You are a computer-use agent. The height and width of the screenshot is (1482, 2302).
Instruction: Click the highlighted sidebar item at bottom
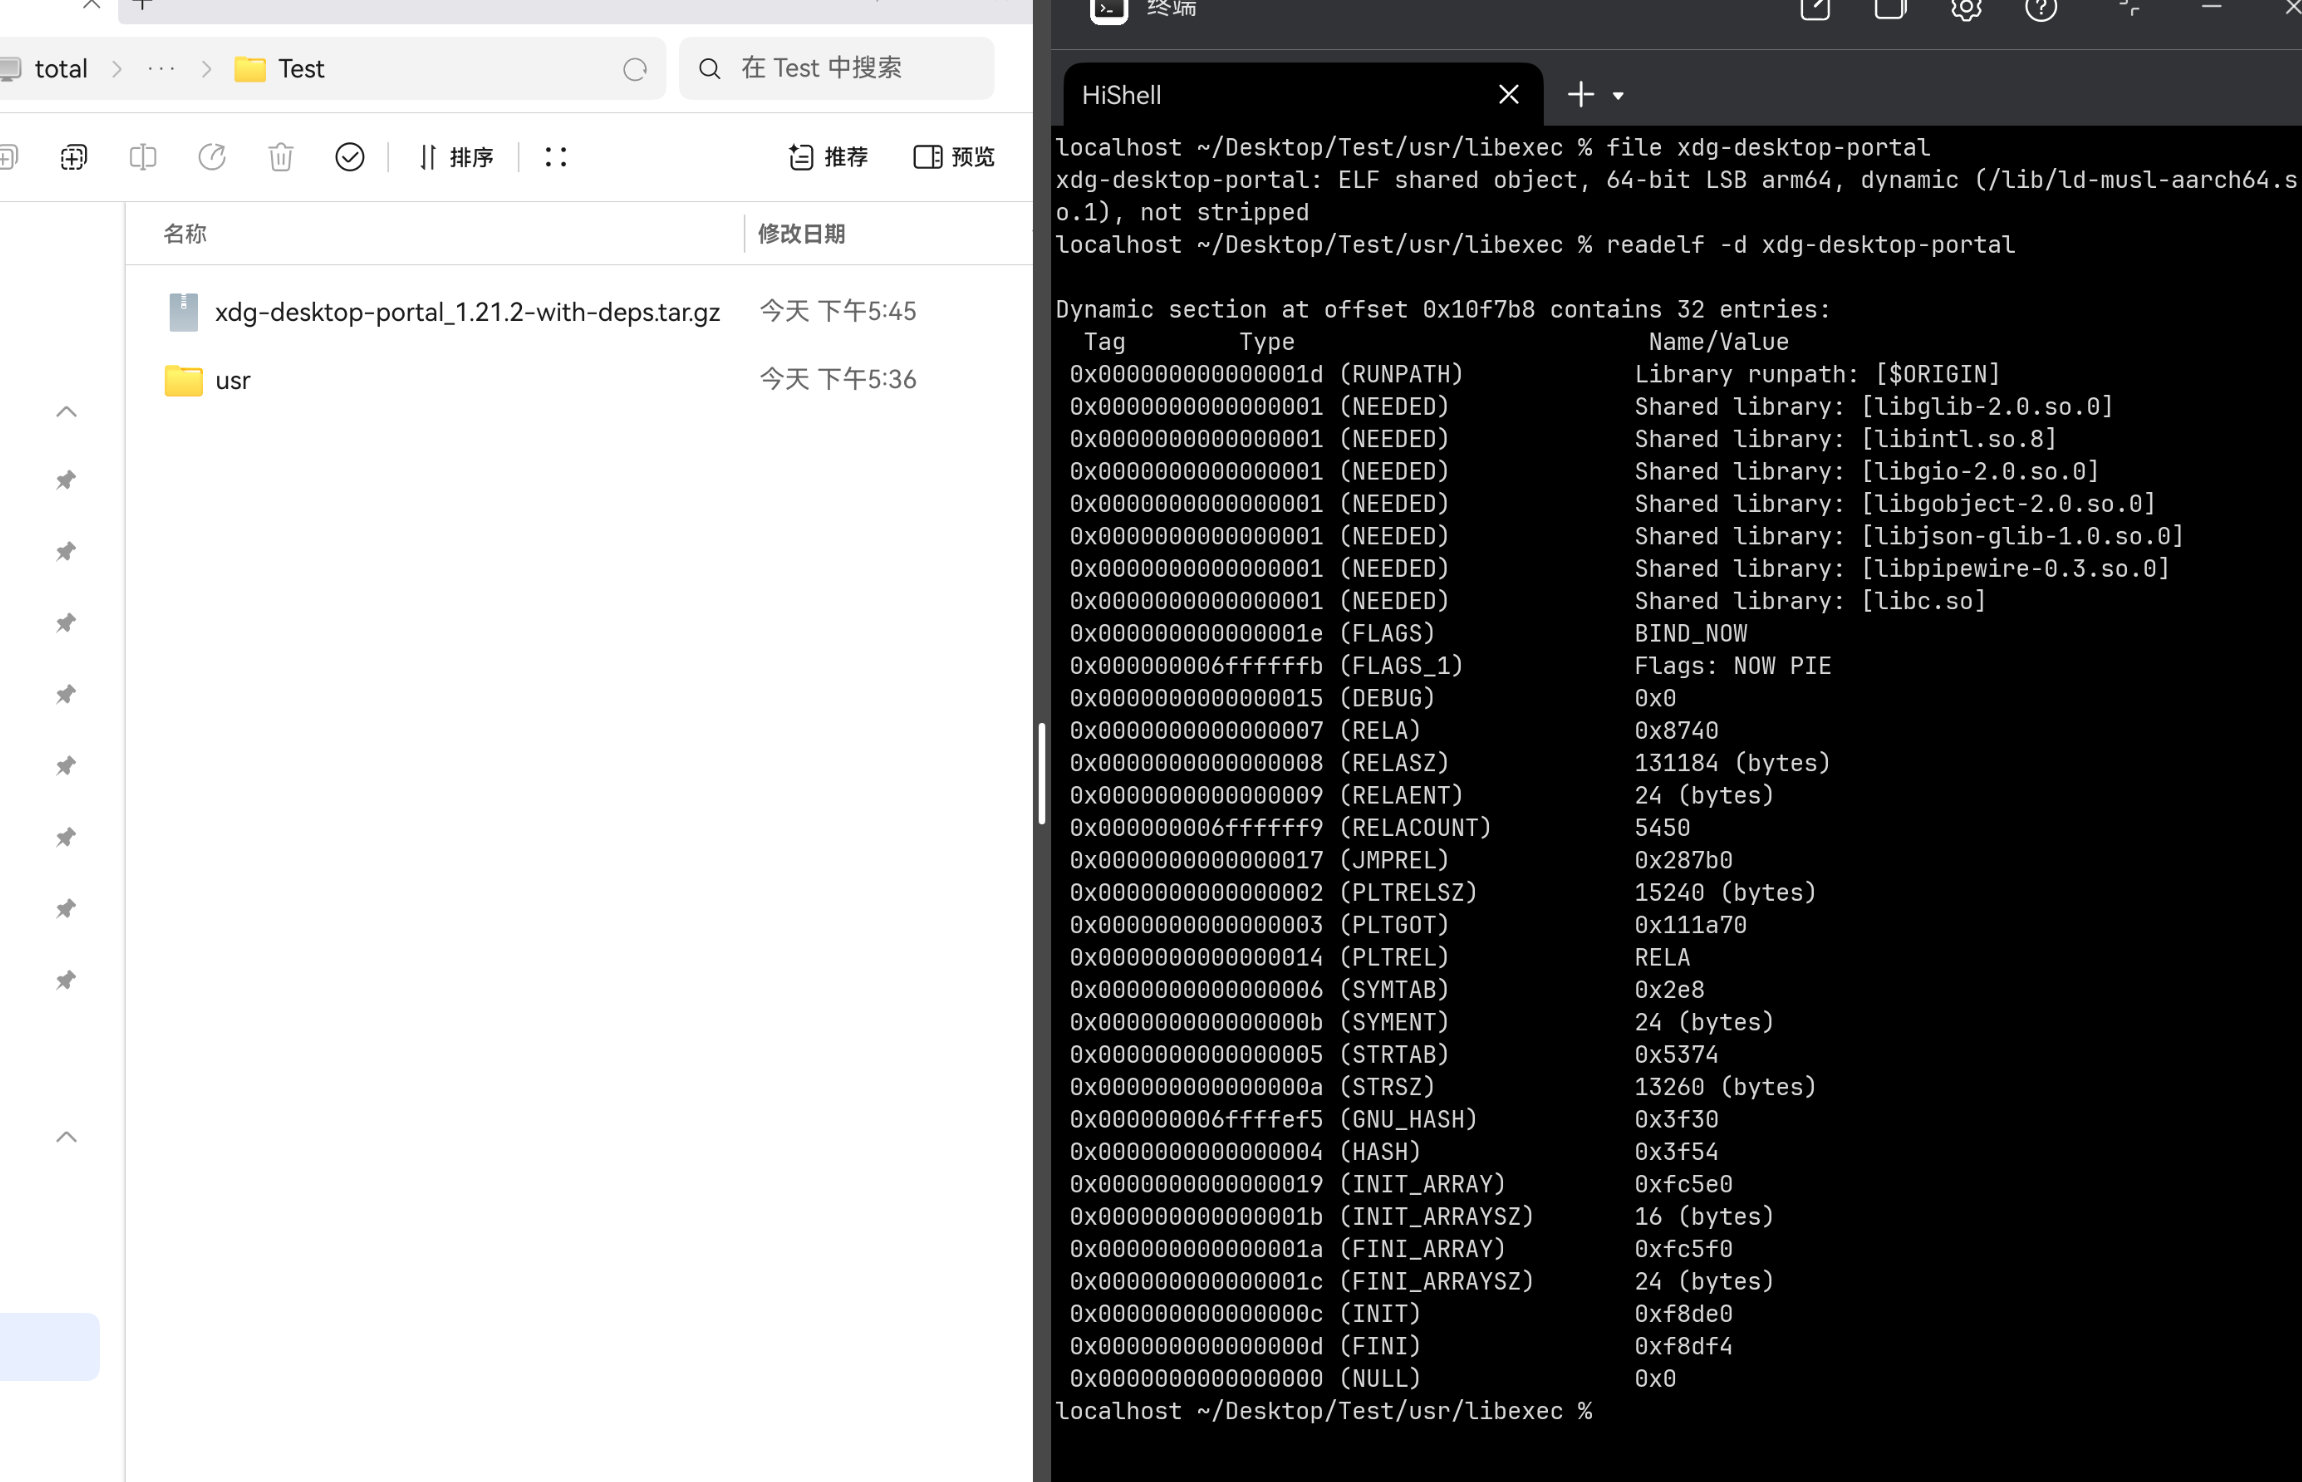(x=49, y=1347)
